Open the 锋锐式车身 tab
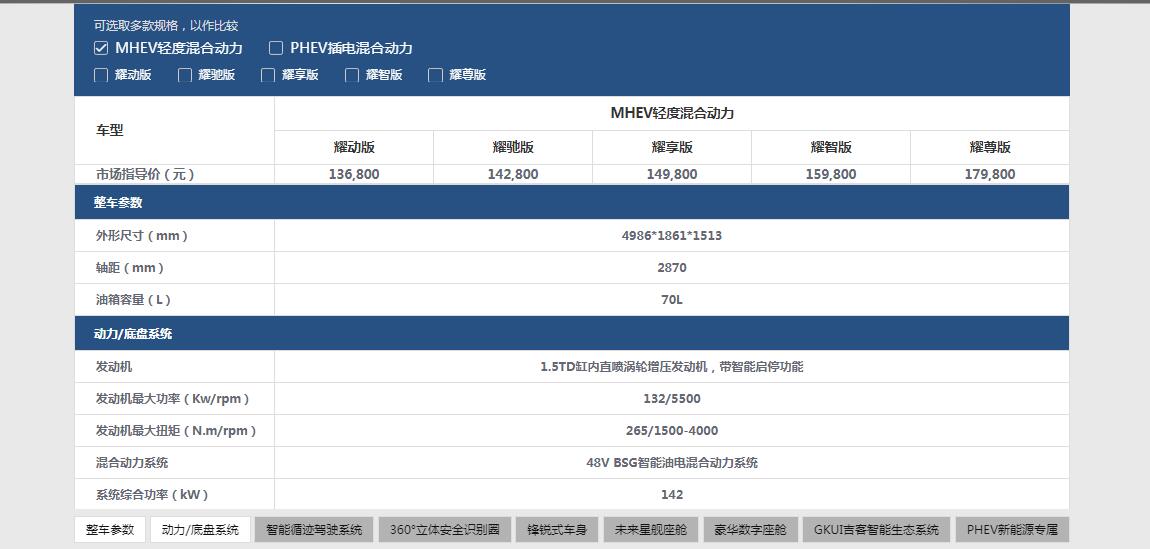1150x549 pixels. point(557,529)
